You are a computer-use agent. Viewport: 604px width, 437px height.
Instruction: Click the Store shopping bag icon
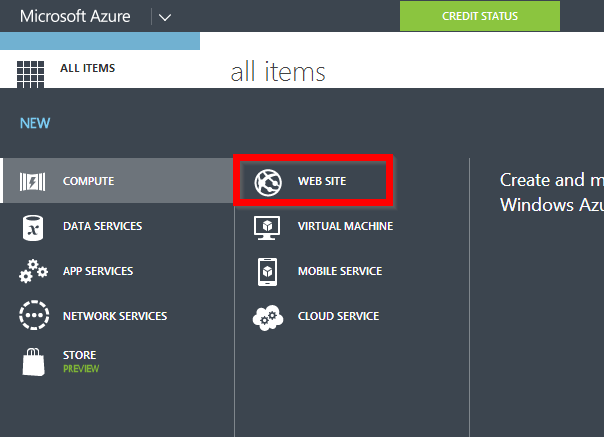click(x=34, y=362)
